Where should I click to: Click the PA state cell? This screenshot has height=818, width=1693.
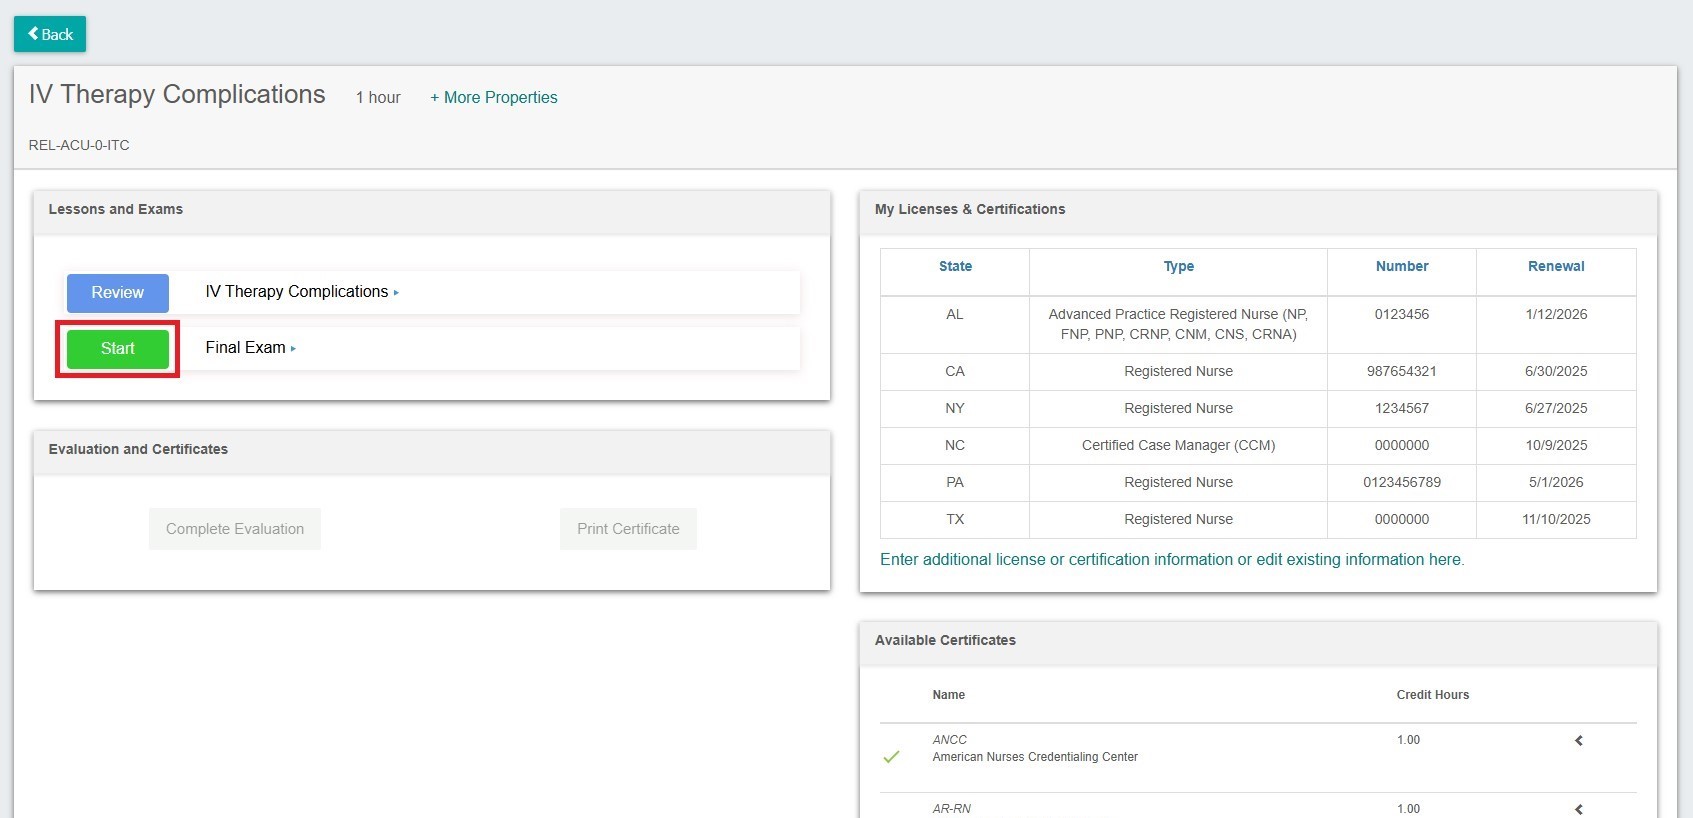coord(955,482)
